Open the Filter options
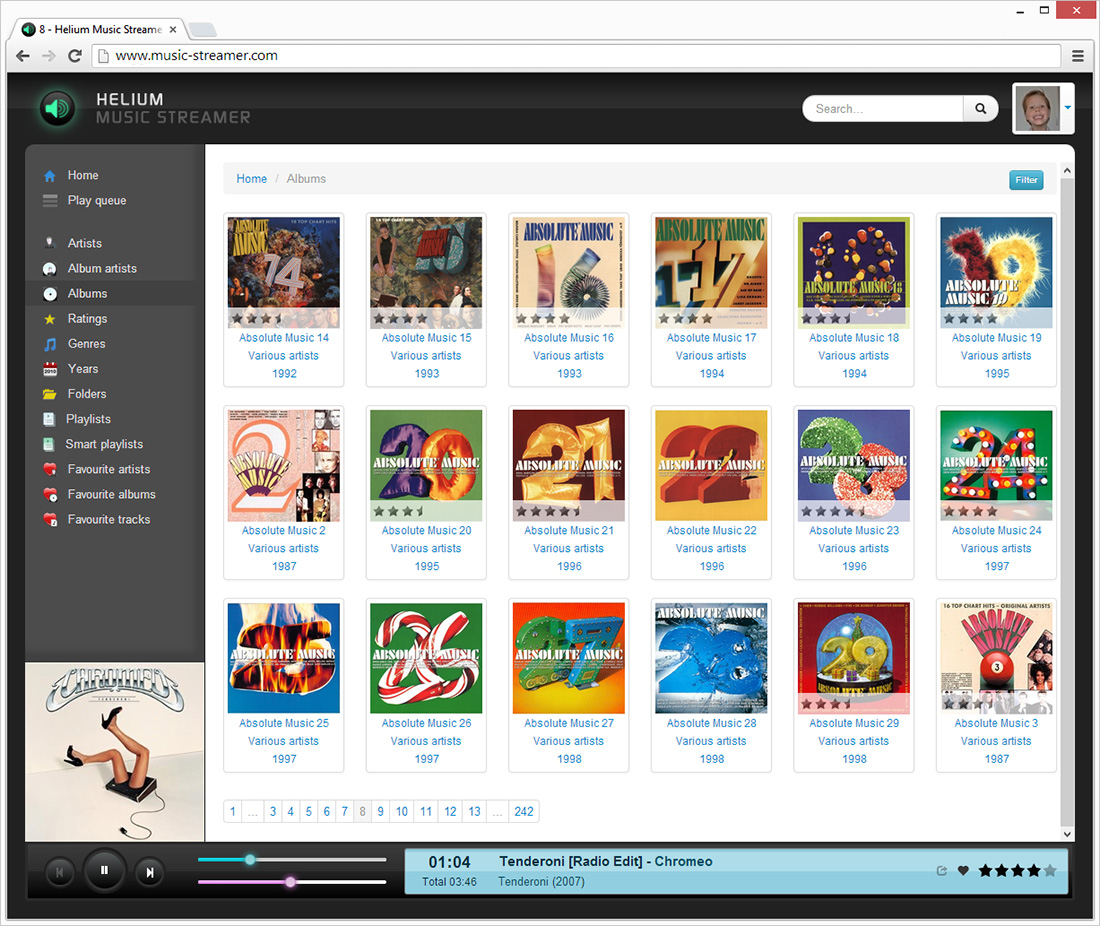 [x=1026, y=180]
